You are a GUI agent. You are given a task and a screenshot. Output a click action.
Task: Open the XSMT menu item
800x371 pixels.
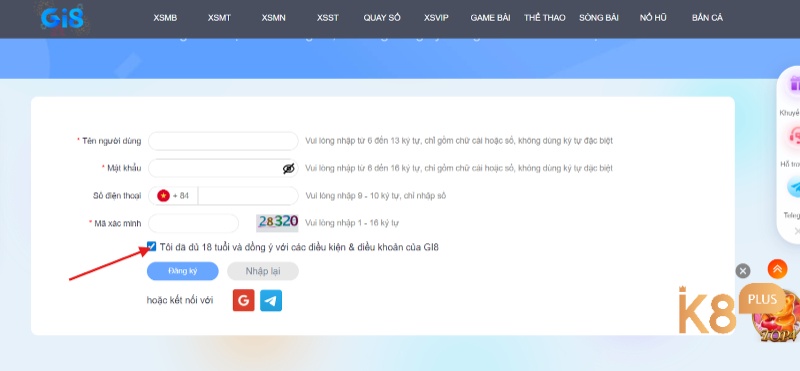click(x=219, y=18)
